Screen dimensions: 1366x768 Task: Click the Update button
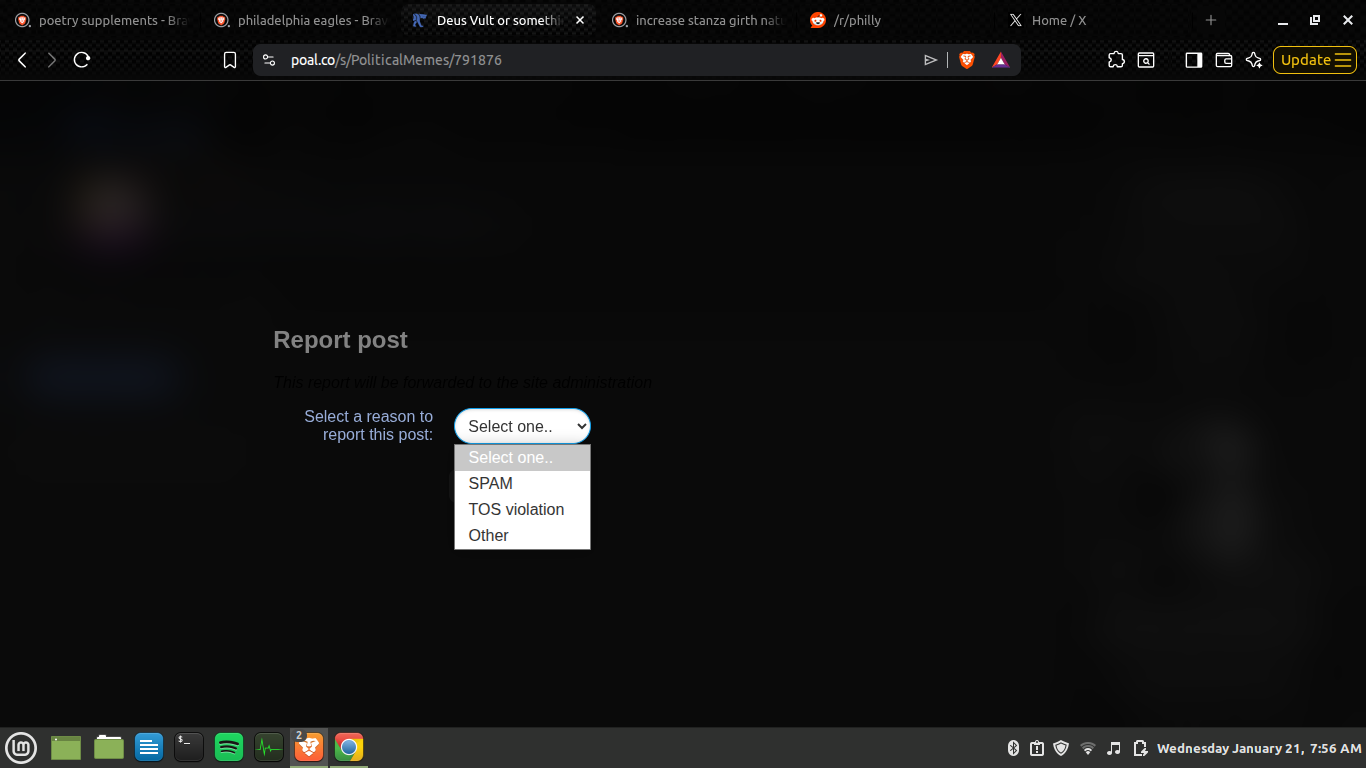[1314, 60]
